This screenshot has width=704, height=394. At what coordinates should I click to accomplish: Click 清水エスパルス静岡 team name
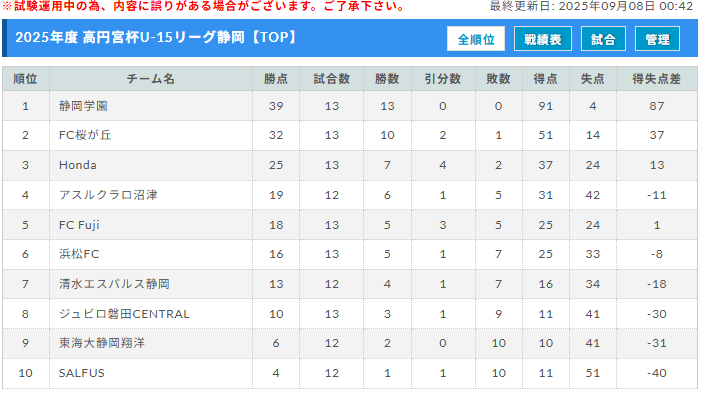click(114, 284)
